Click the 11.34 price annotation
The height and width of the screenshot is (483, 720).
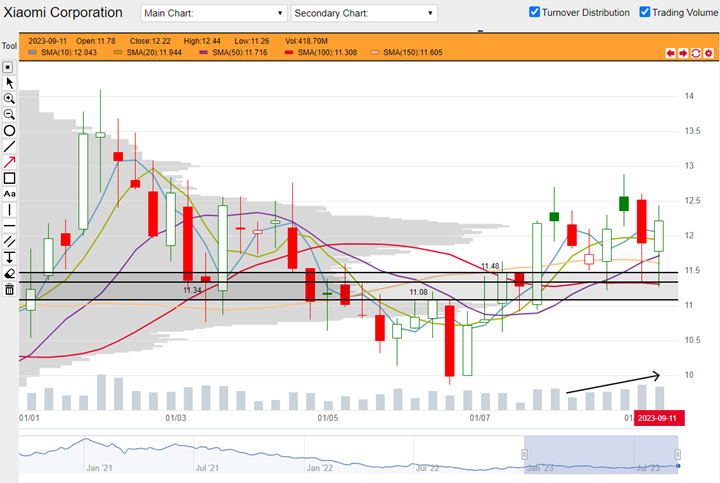(192, 290)
